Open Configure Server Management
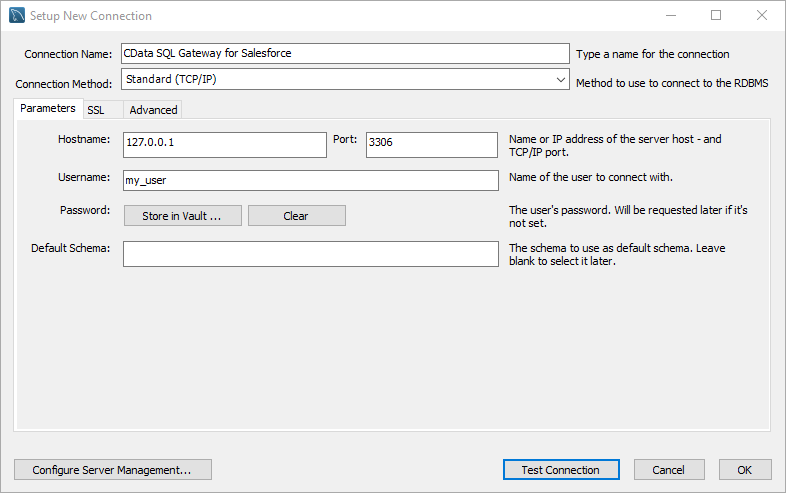786x493 pixels. [113, 470]
